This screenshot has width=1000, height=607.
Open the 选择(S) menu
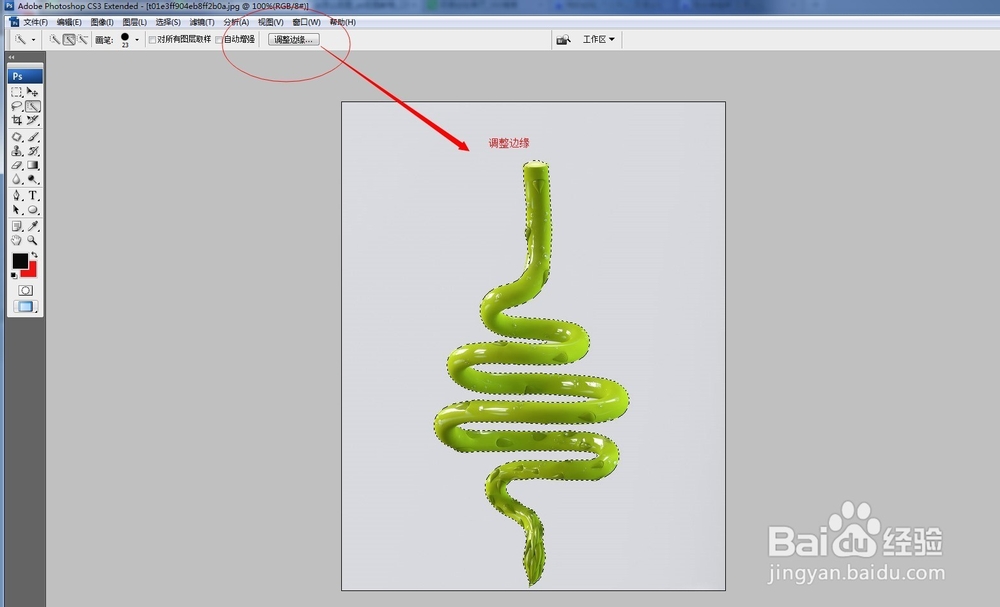[168, 22]
